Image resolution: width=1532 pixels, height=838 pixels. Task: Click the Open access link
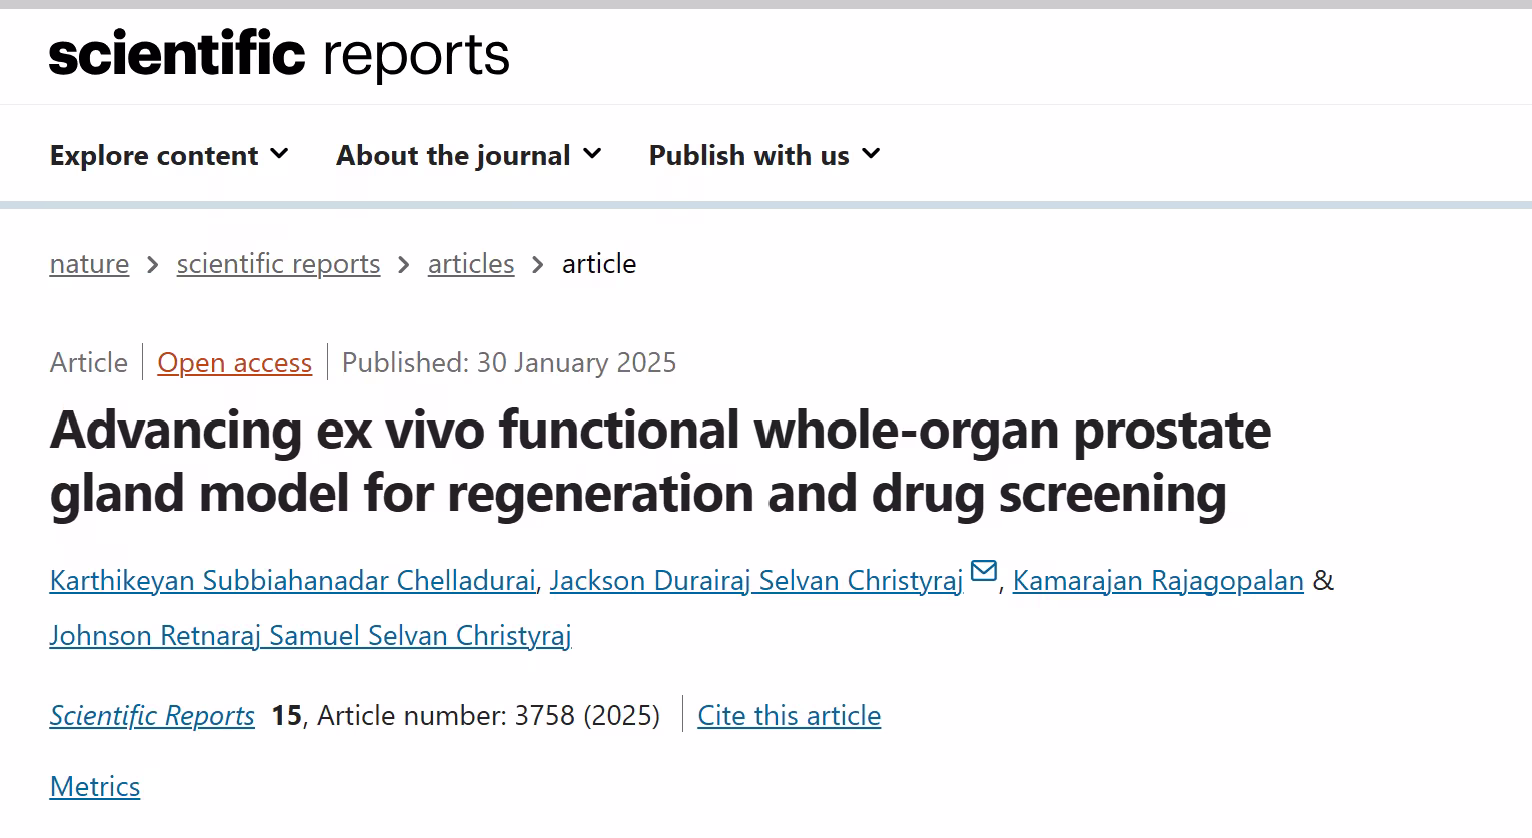pyautogui.click(x=235, y=362)
